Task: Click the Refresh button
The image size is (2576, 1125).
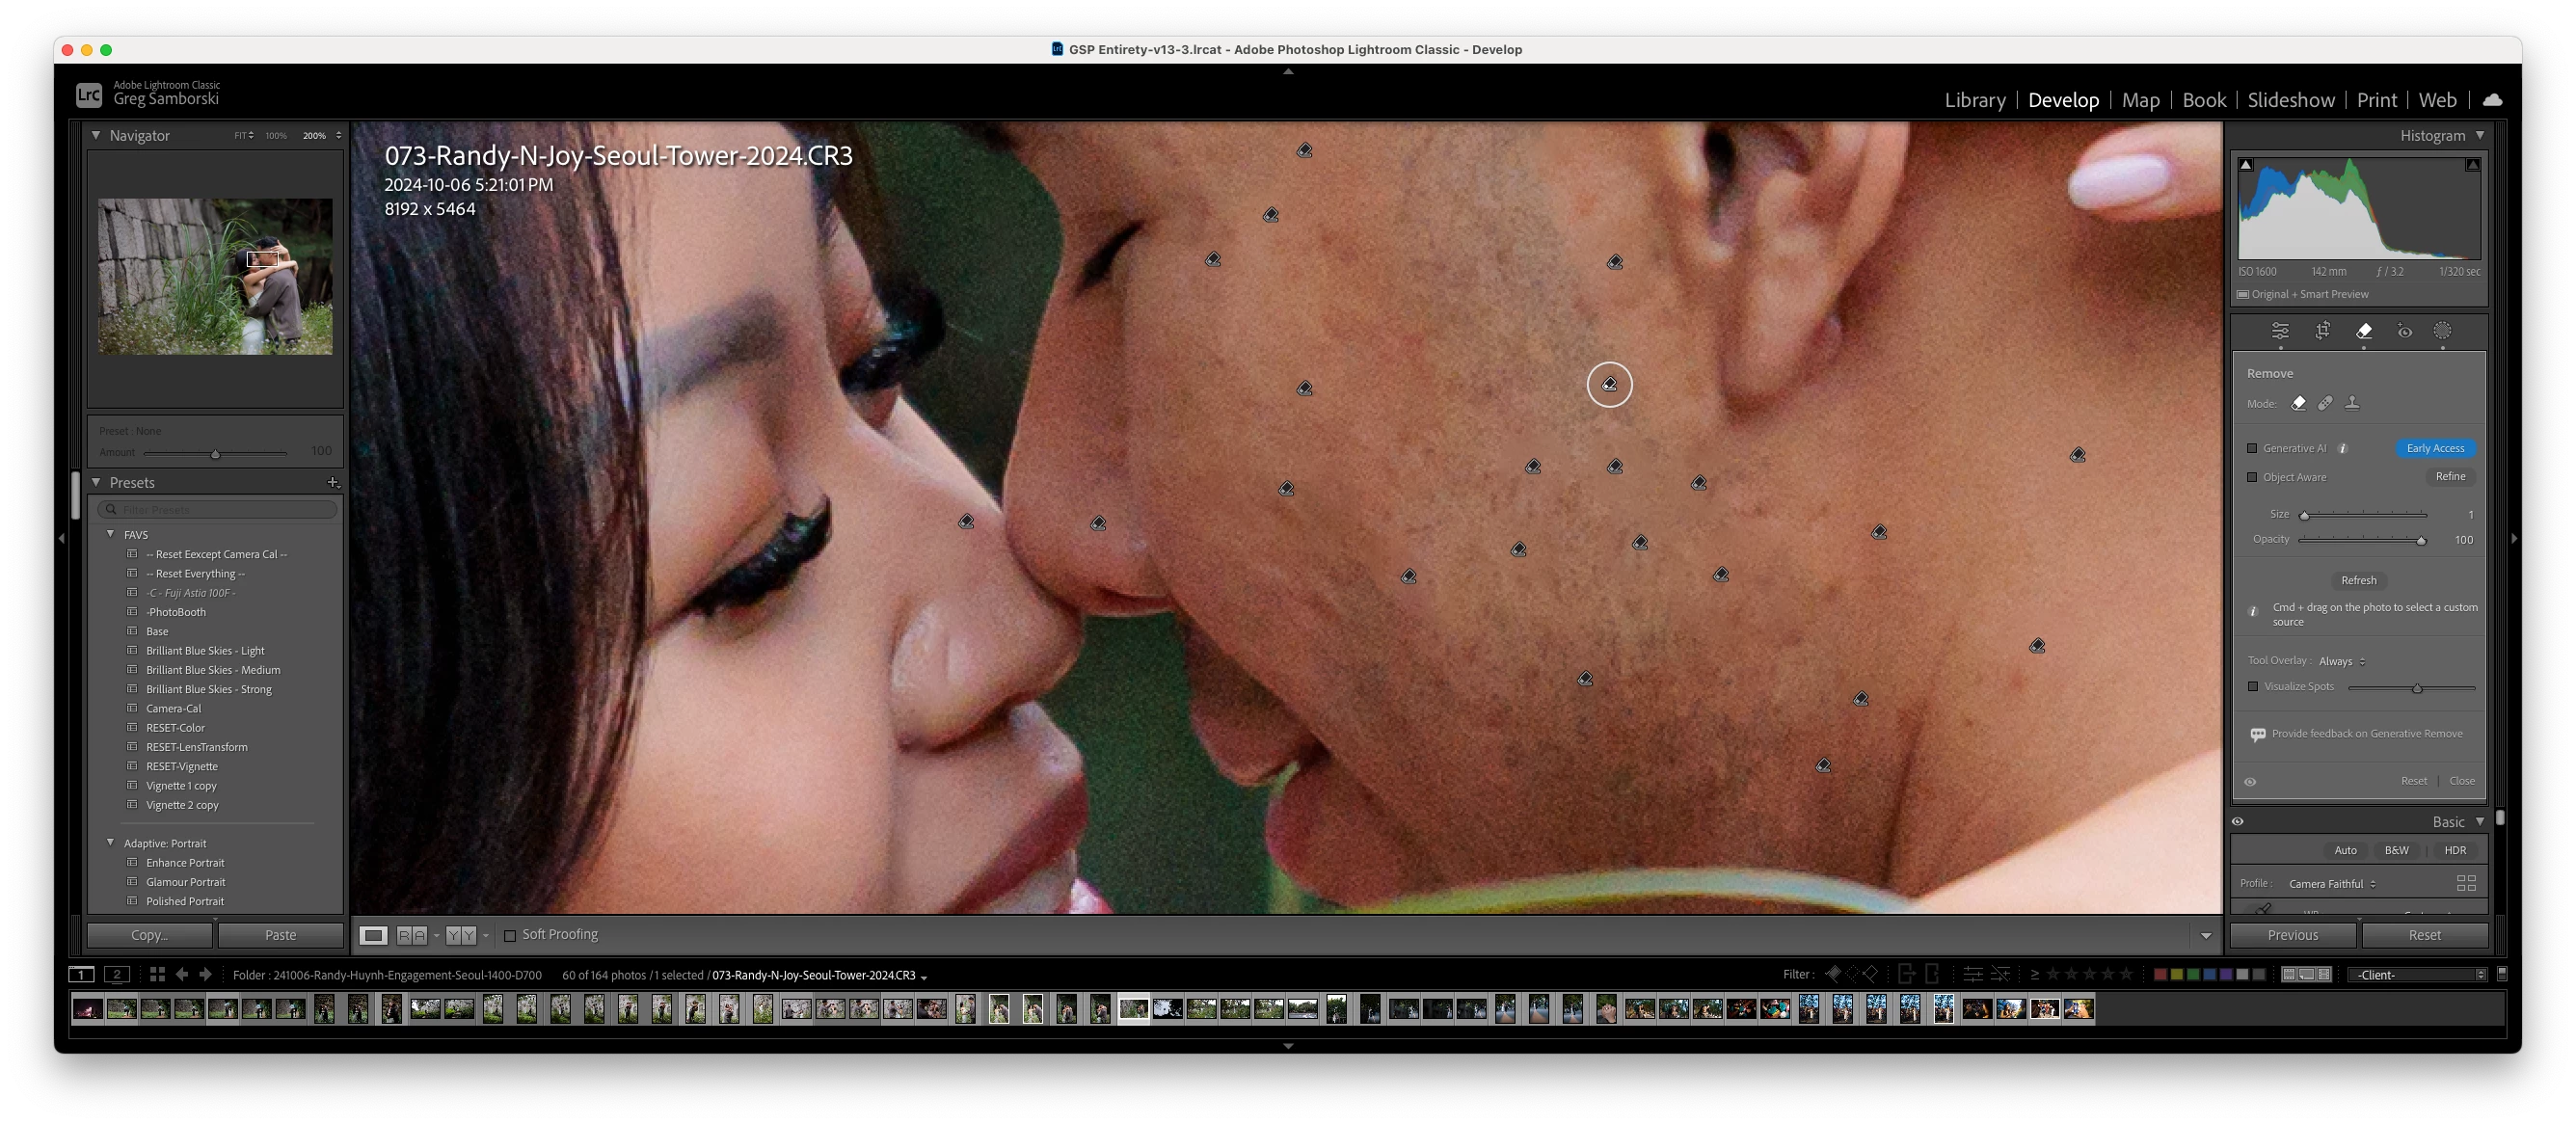Action: point(2358,580)
